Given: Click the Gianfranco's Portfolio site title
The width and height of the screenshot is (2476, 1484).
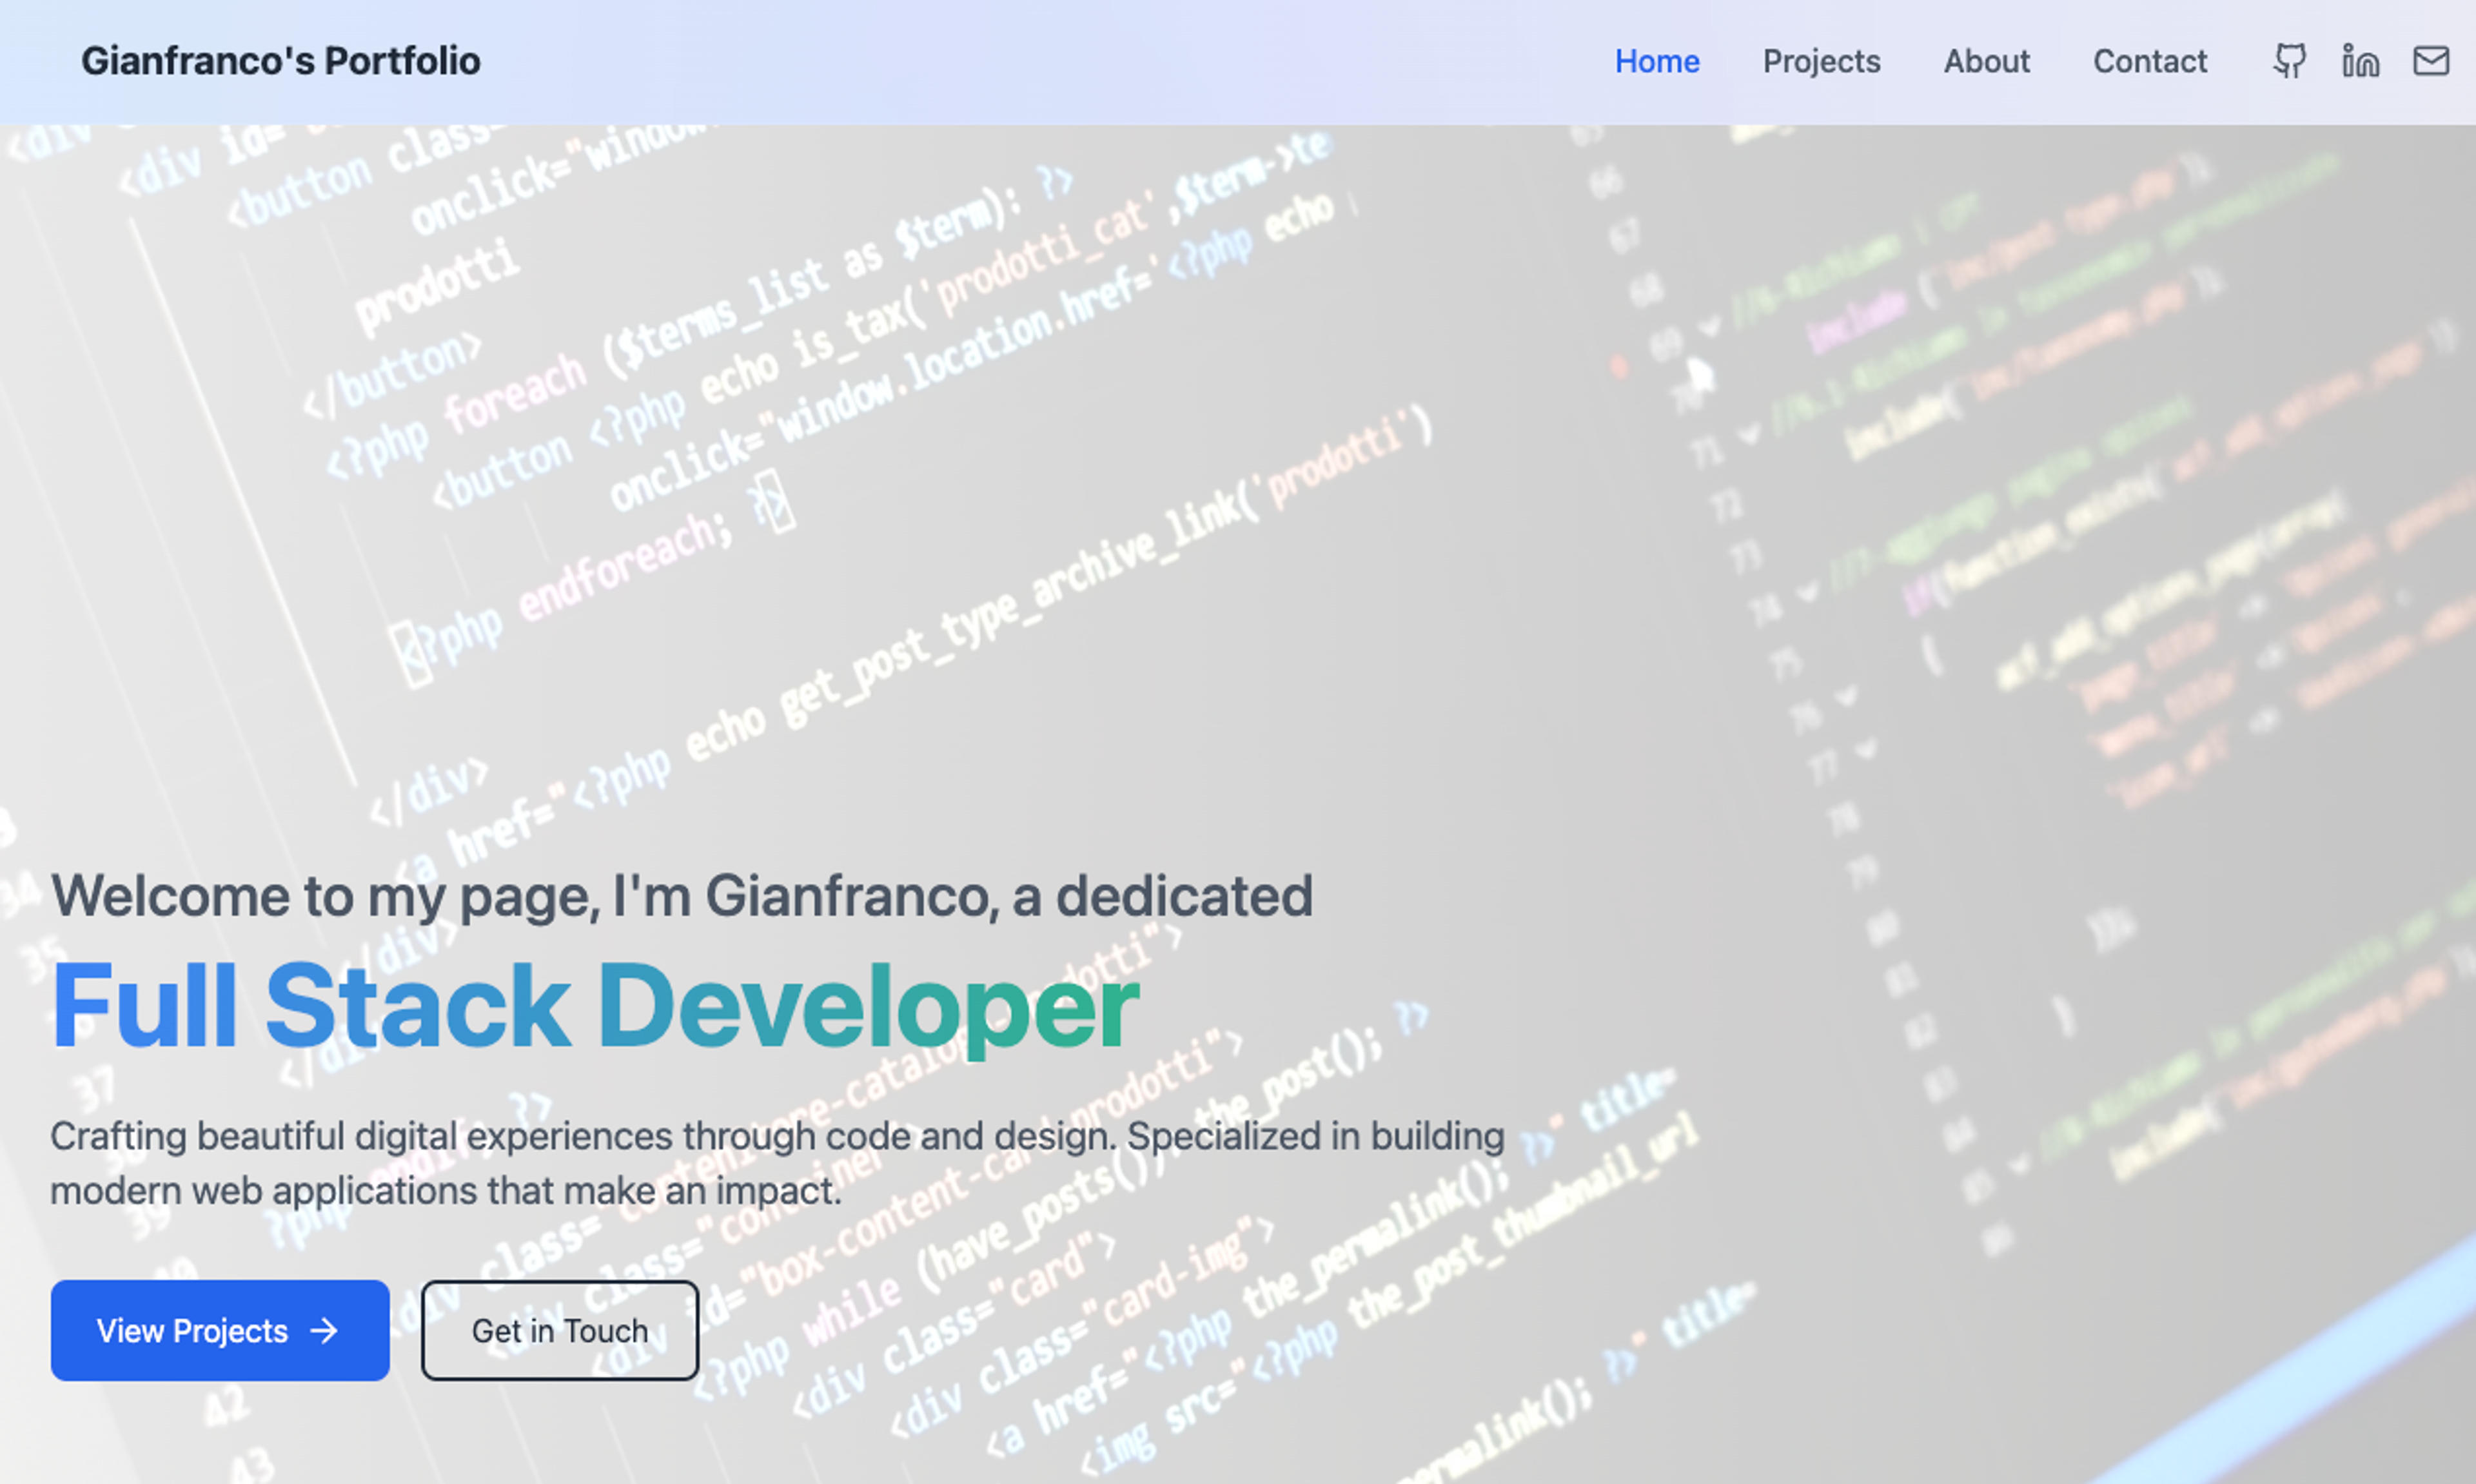Looking at the screenshot, I should pos(281,61).
